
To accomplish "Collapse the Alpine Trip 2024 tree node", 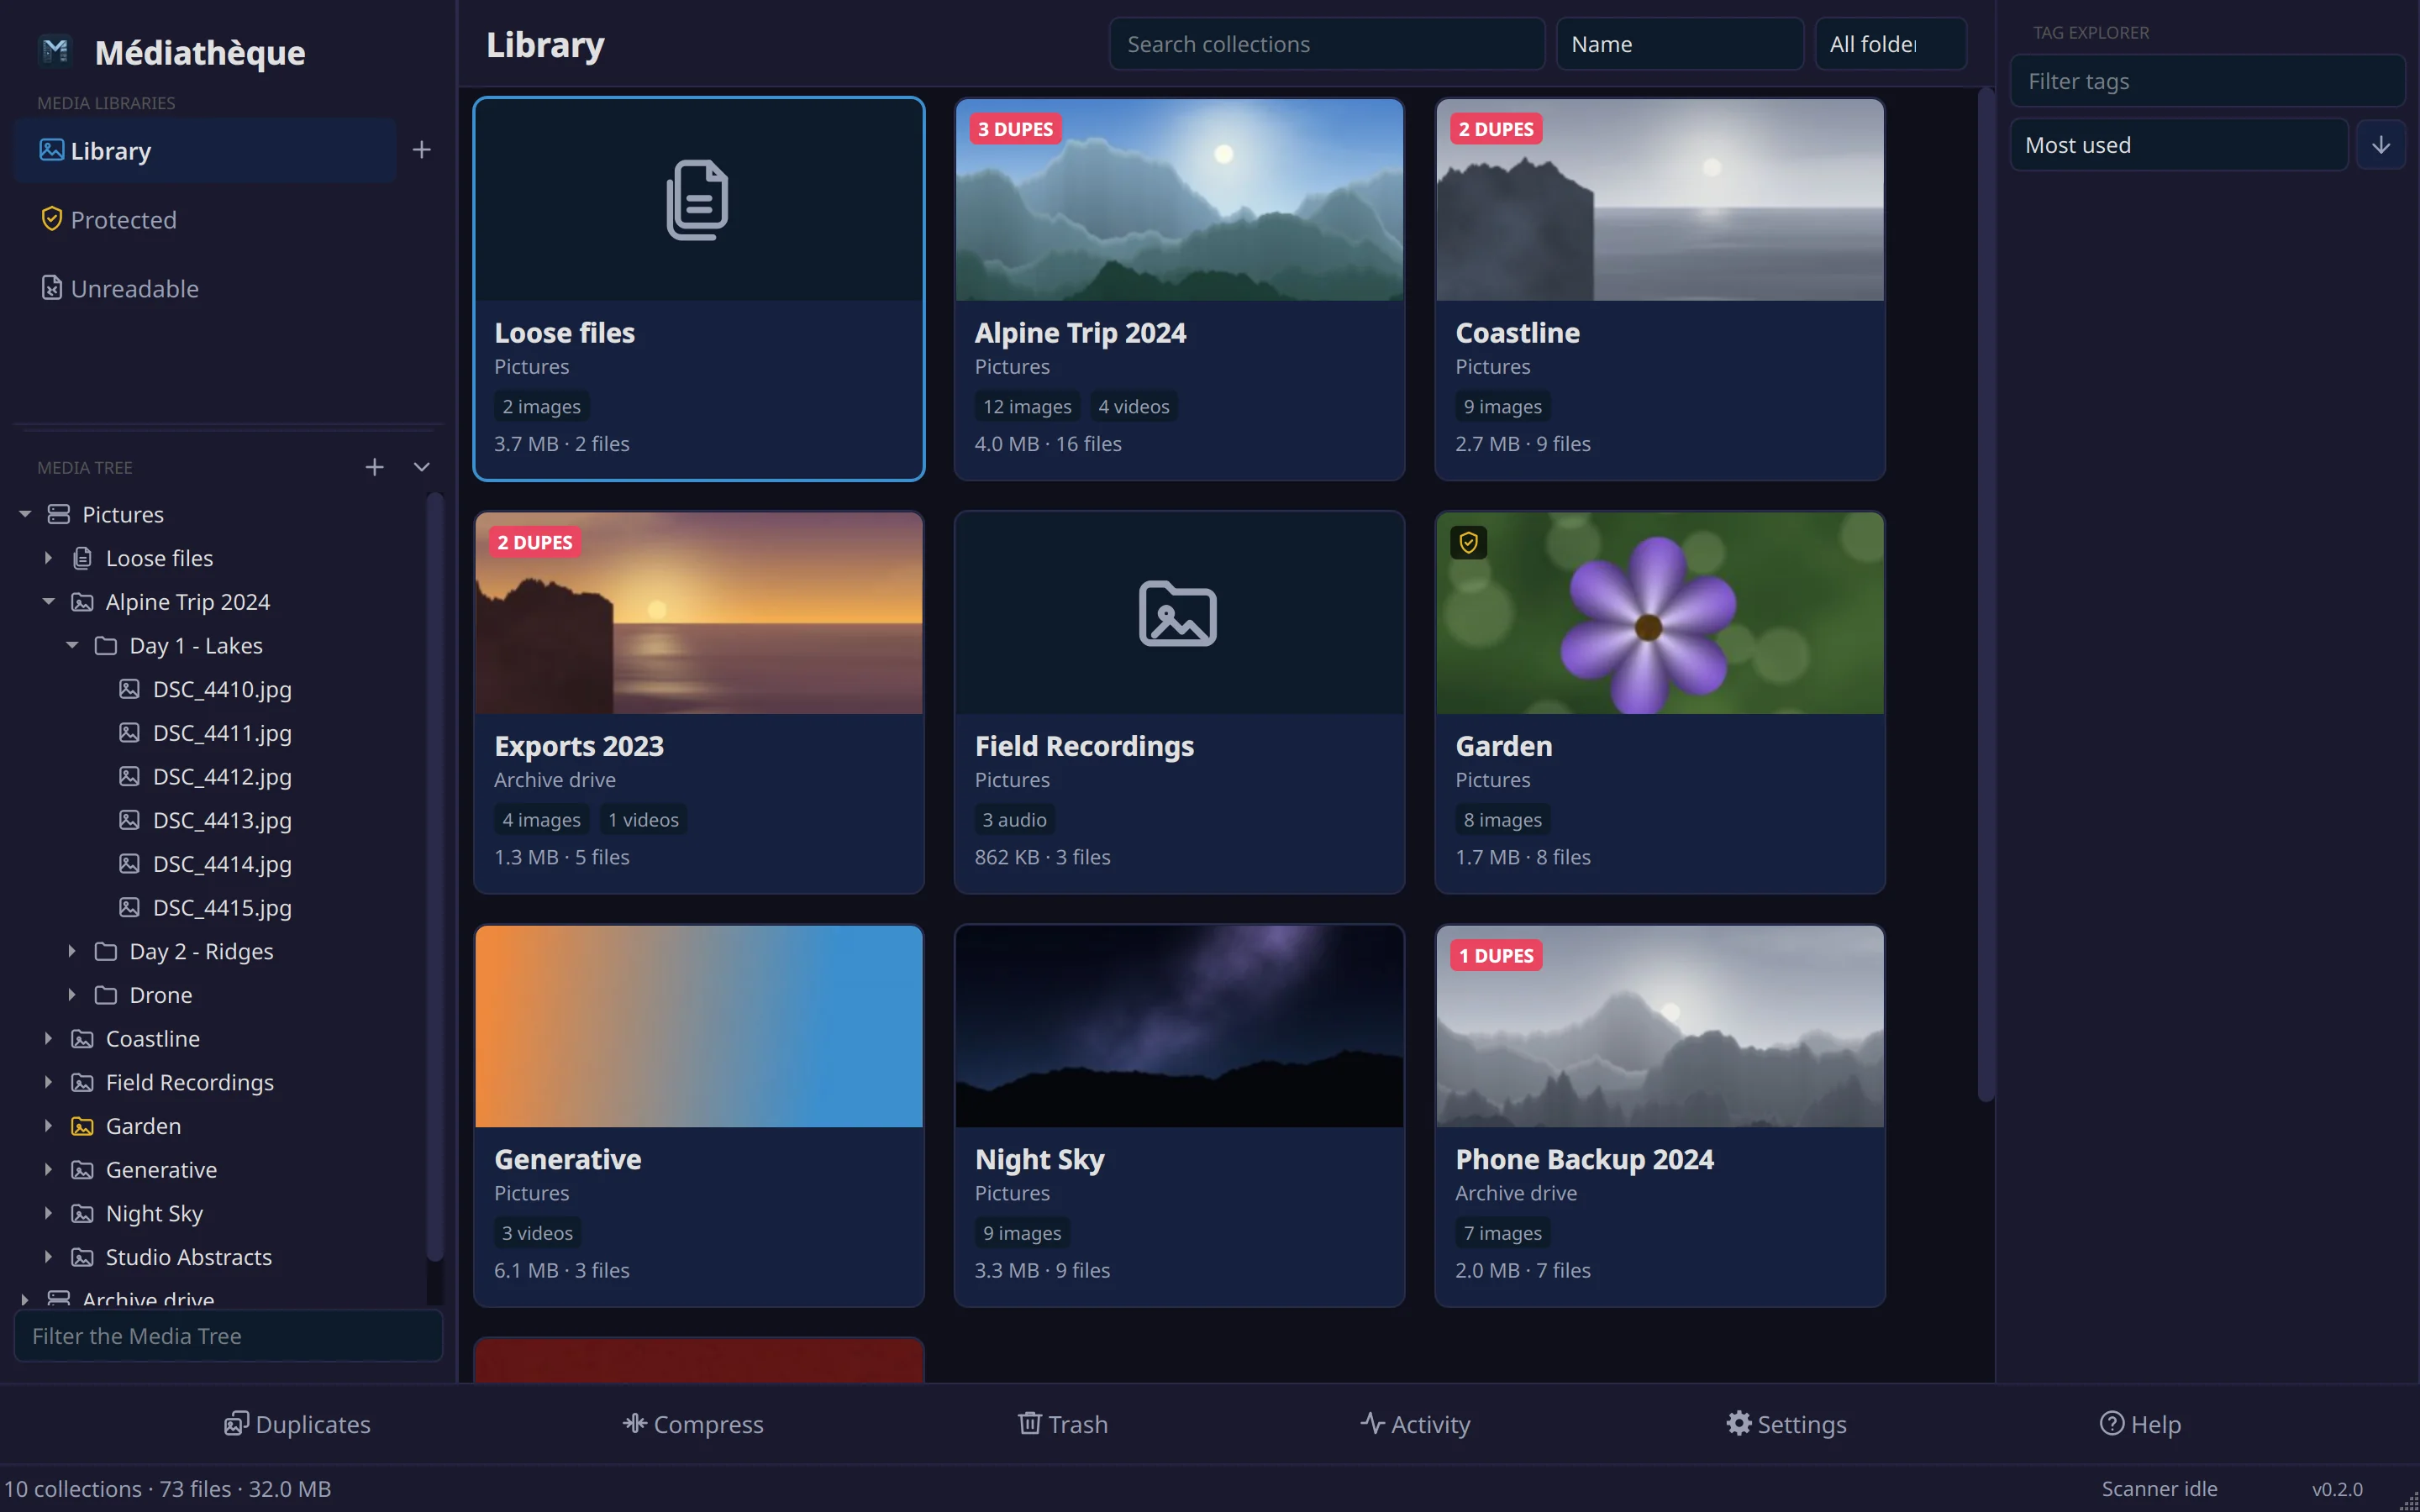I will tap(48, 602).
